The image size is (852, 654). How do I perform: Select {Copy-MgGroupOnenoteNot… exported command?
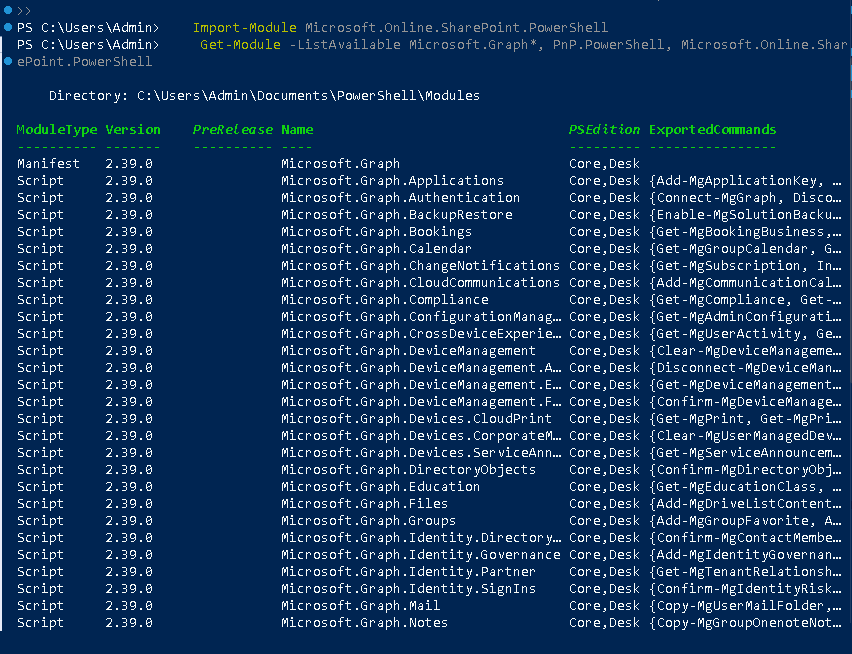(745, 623)
